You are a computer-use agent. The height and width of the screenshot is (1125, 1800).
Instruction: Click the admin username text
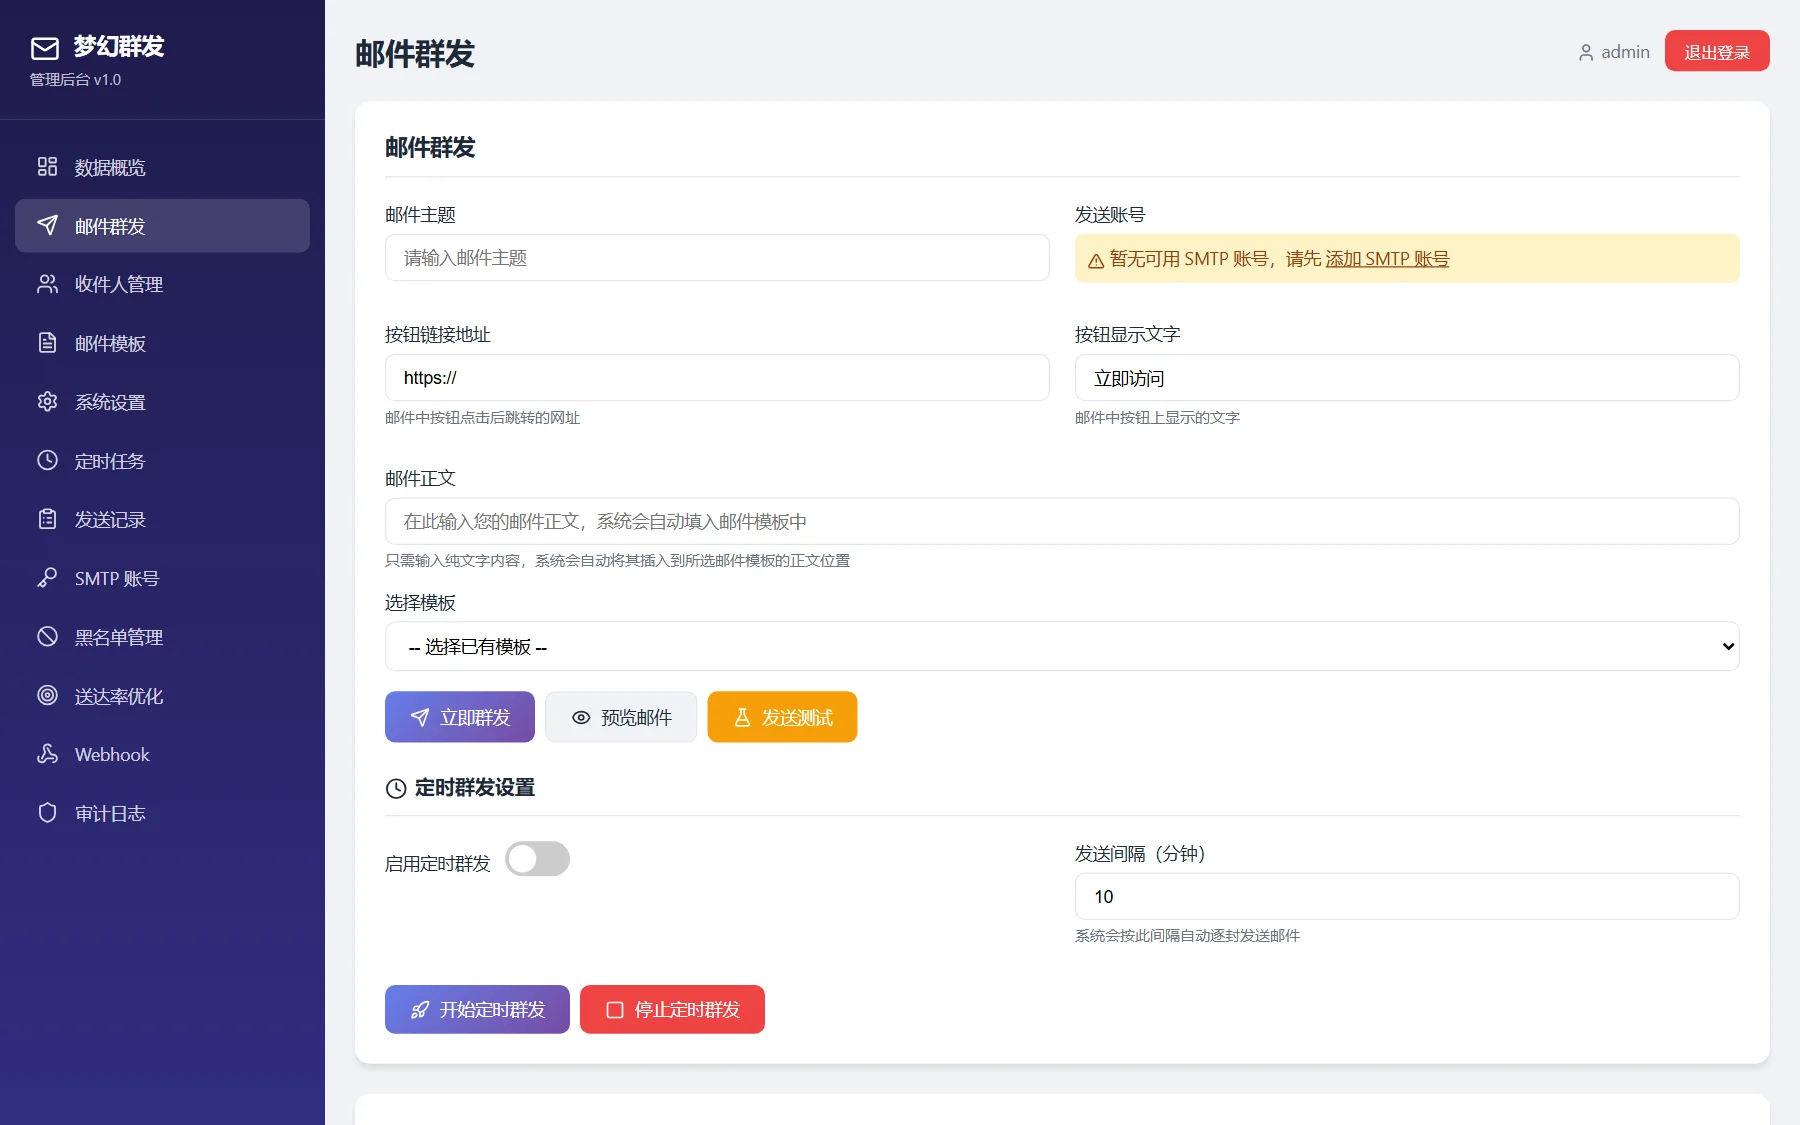(1625, 52)
